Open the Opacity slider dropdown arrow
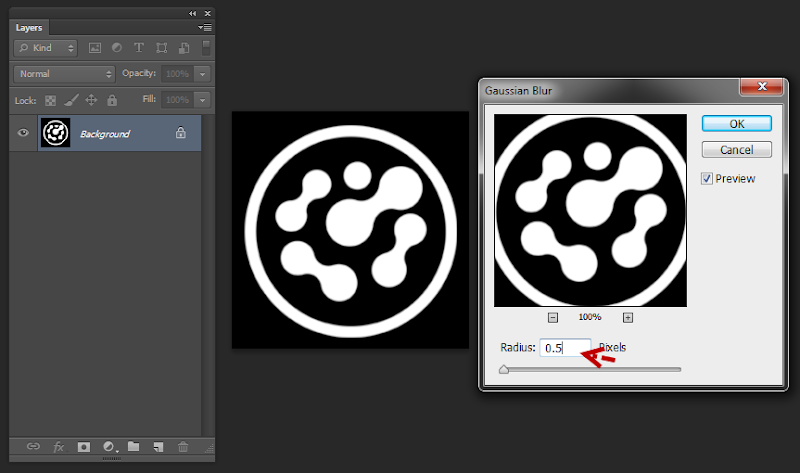The width and height of the screenshot is (800, 473). [x=203, y=74]
